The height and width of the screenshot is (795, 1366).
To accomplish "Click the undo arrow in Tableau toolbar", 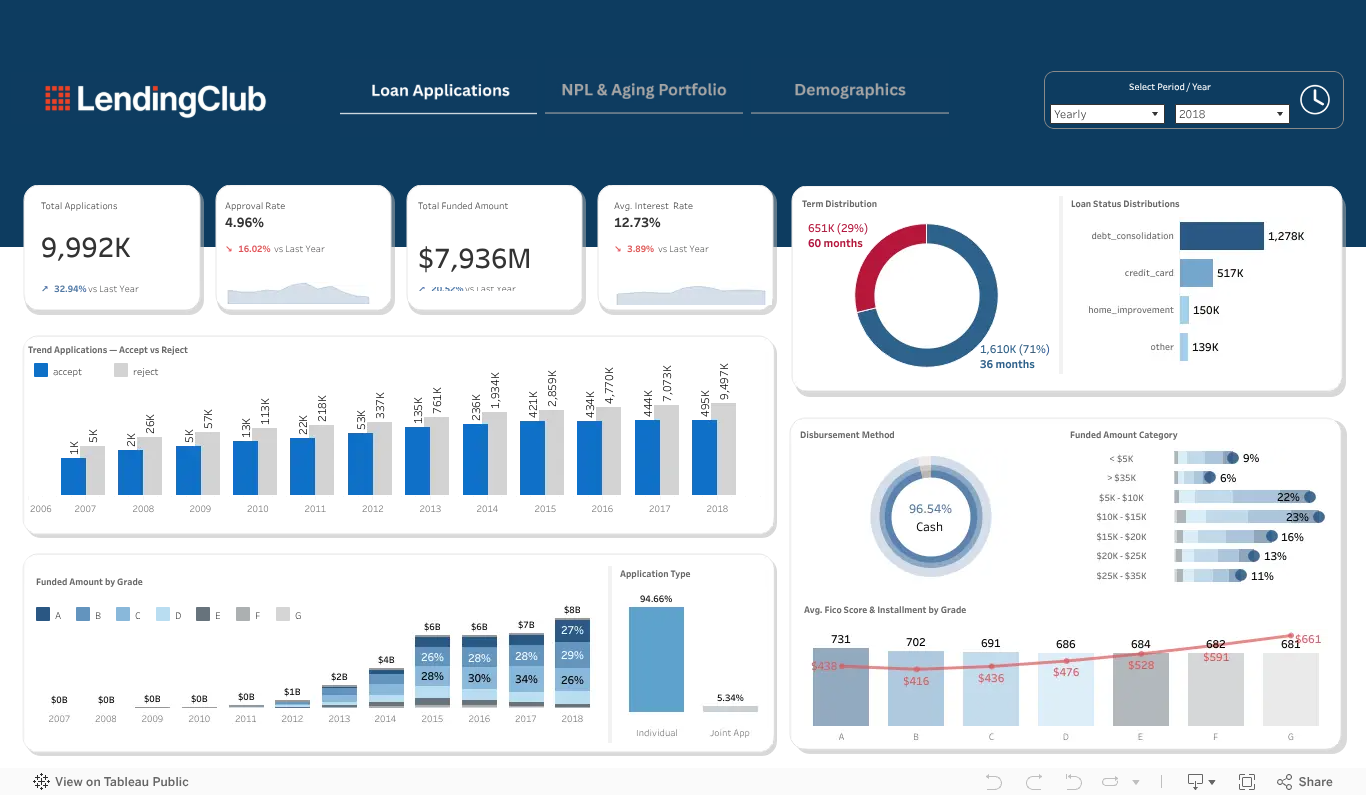I will 993,782.
